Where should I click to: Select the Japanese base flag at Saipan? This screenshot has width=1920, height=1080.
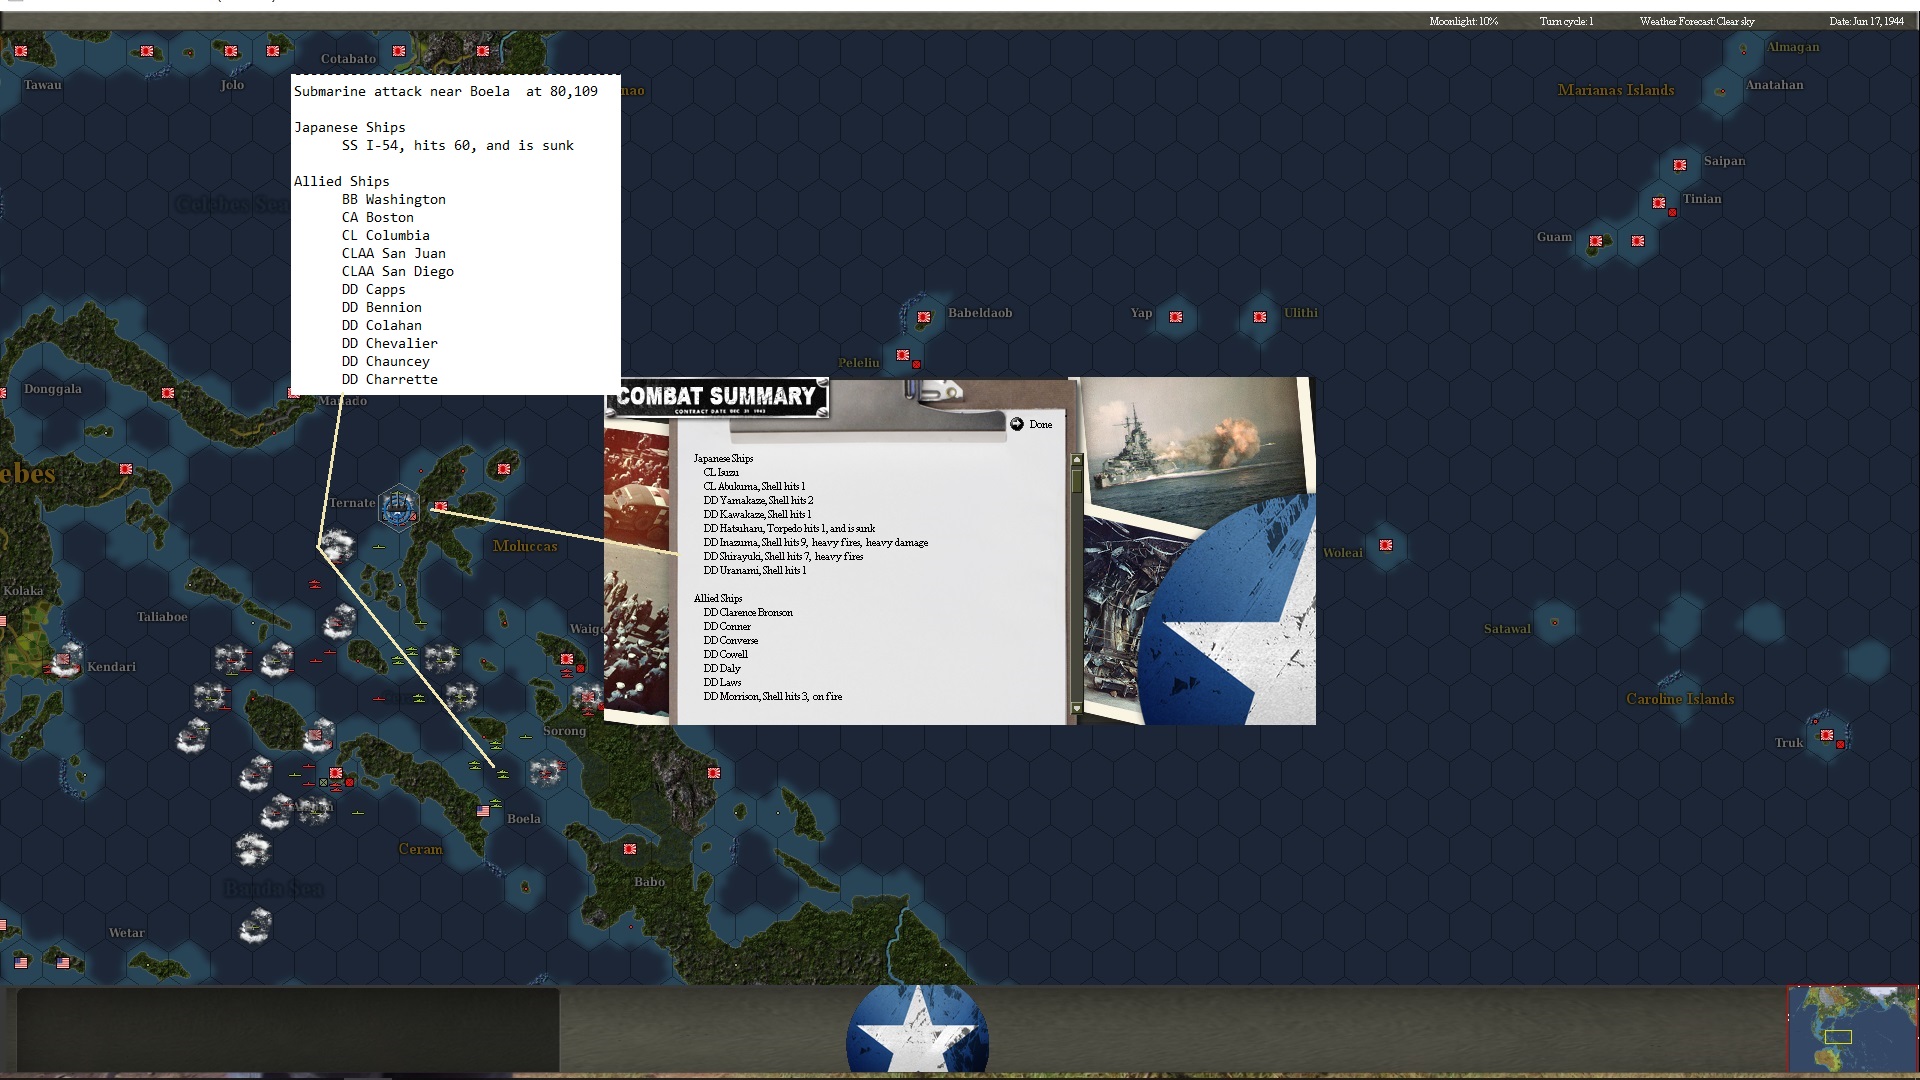1680,165
